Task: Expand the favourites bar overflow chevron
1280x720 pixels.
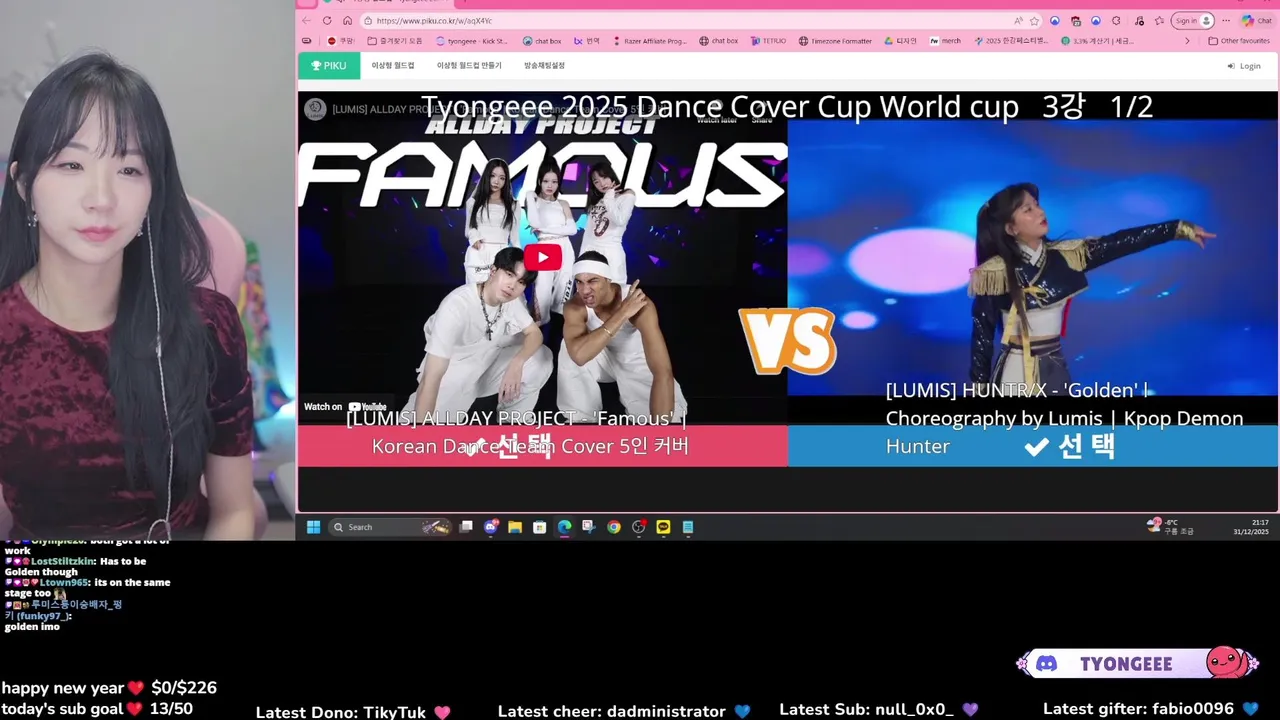Action: point(1187,41)
